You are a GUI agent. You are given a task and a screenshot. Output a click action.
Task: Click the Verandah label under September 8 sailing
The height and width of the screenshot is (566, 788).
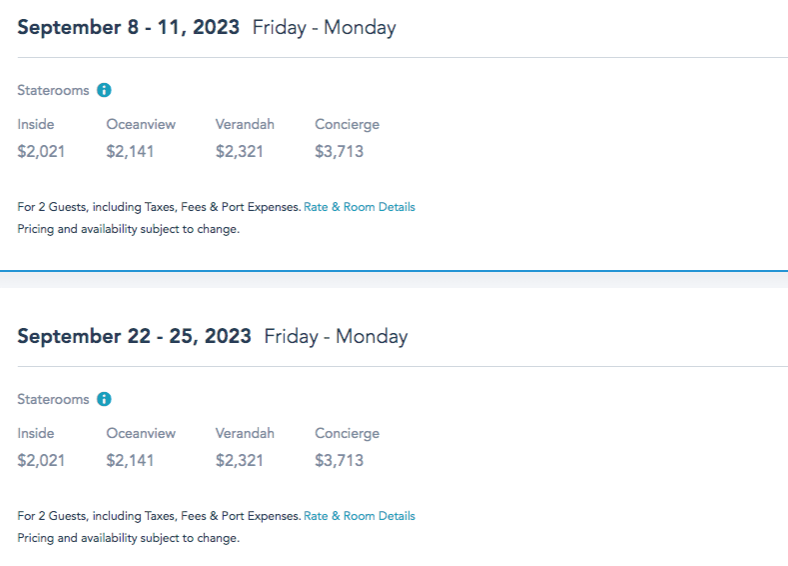pos(244,124)
